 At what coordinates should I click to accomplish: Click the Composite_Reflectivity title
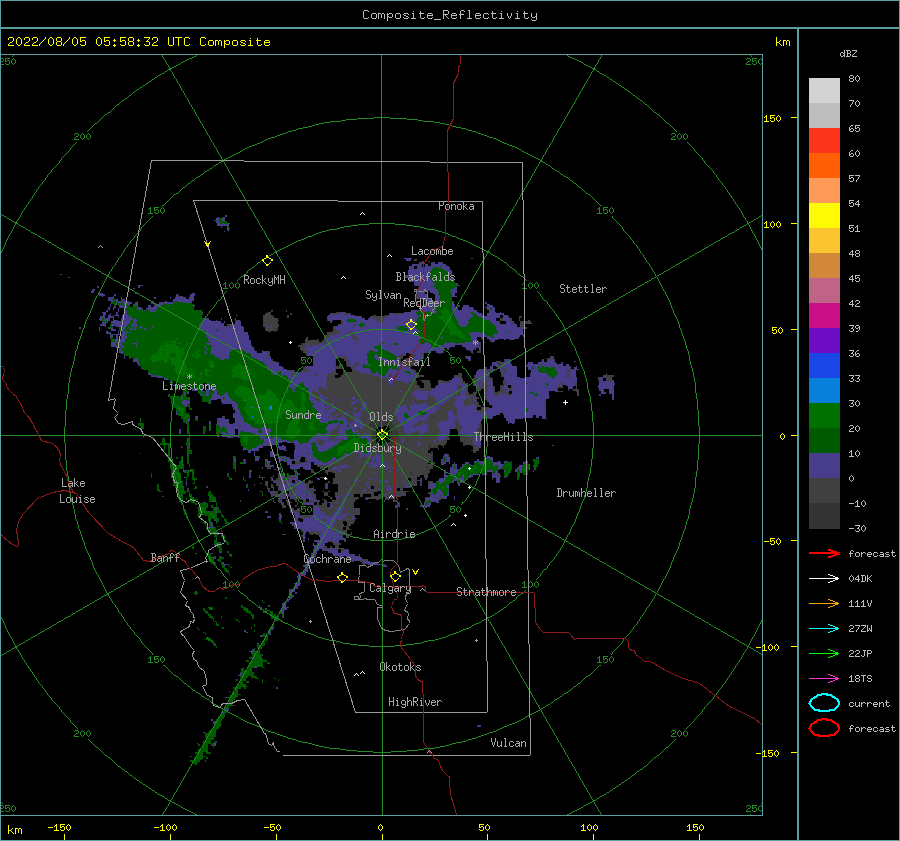450,15
